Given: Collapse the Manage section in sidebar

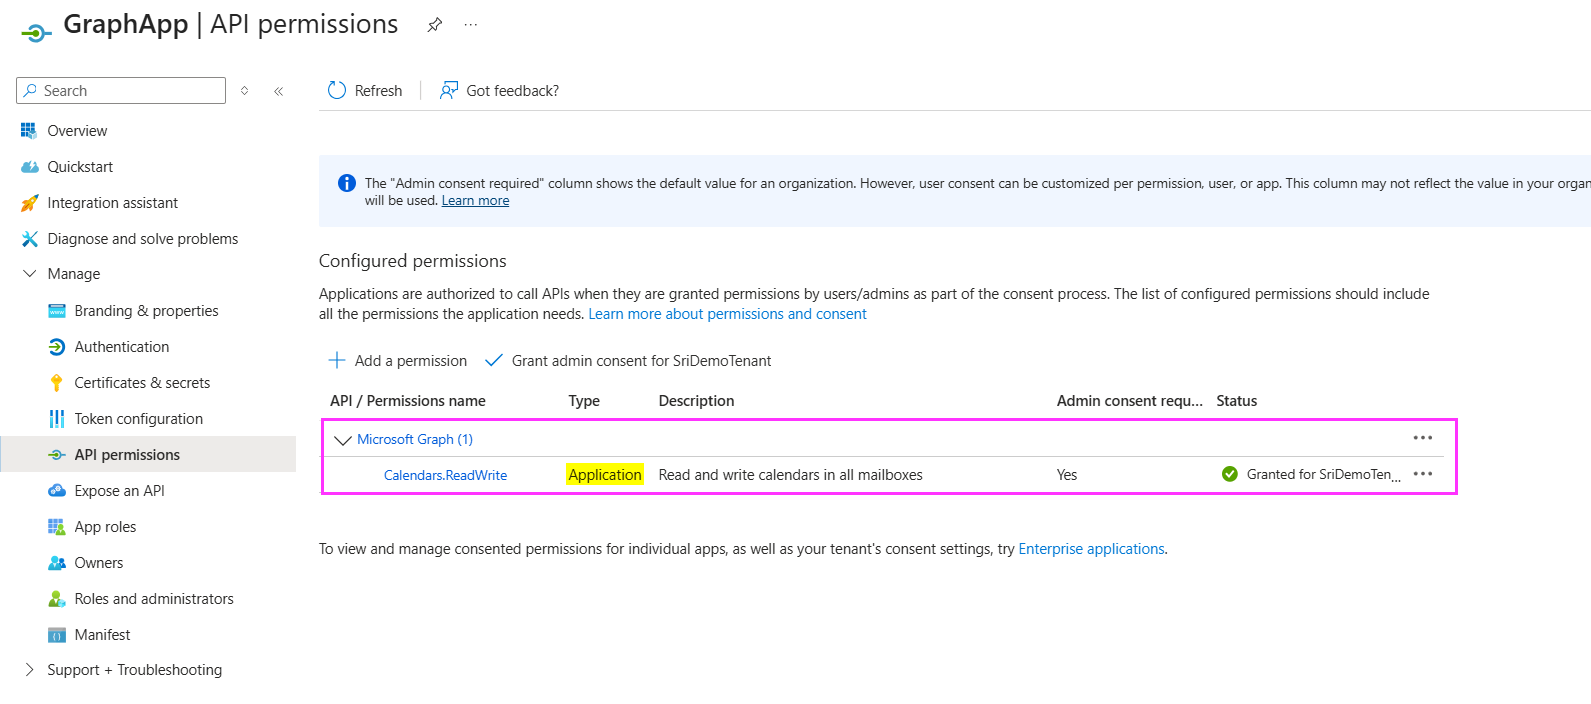Looking at the screenshot, I should (30, 274).
